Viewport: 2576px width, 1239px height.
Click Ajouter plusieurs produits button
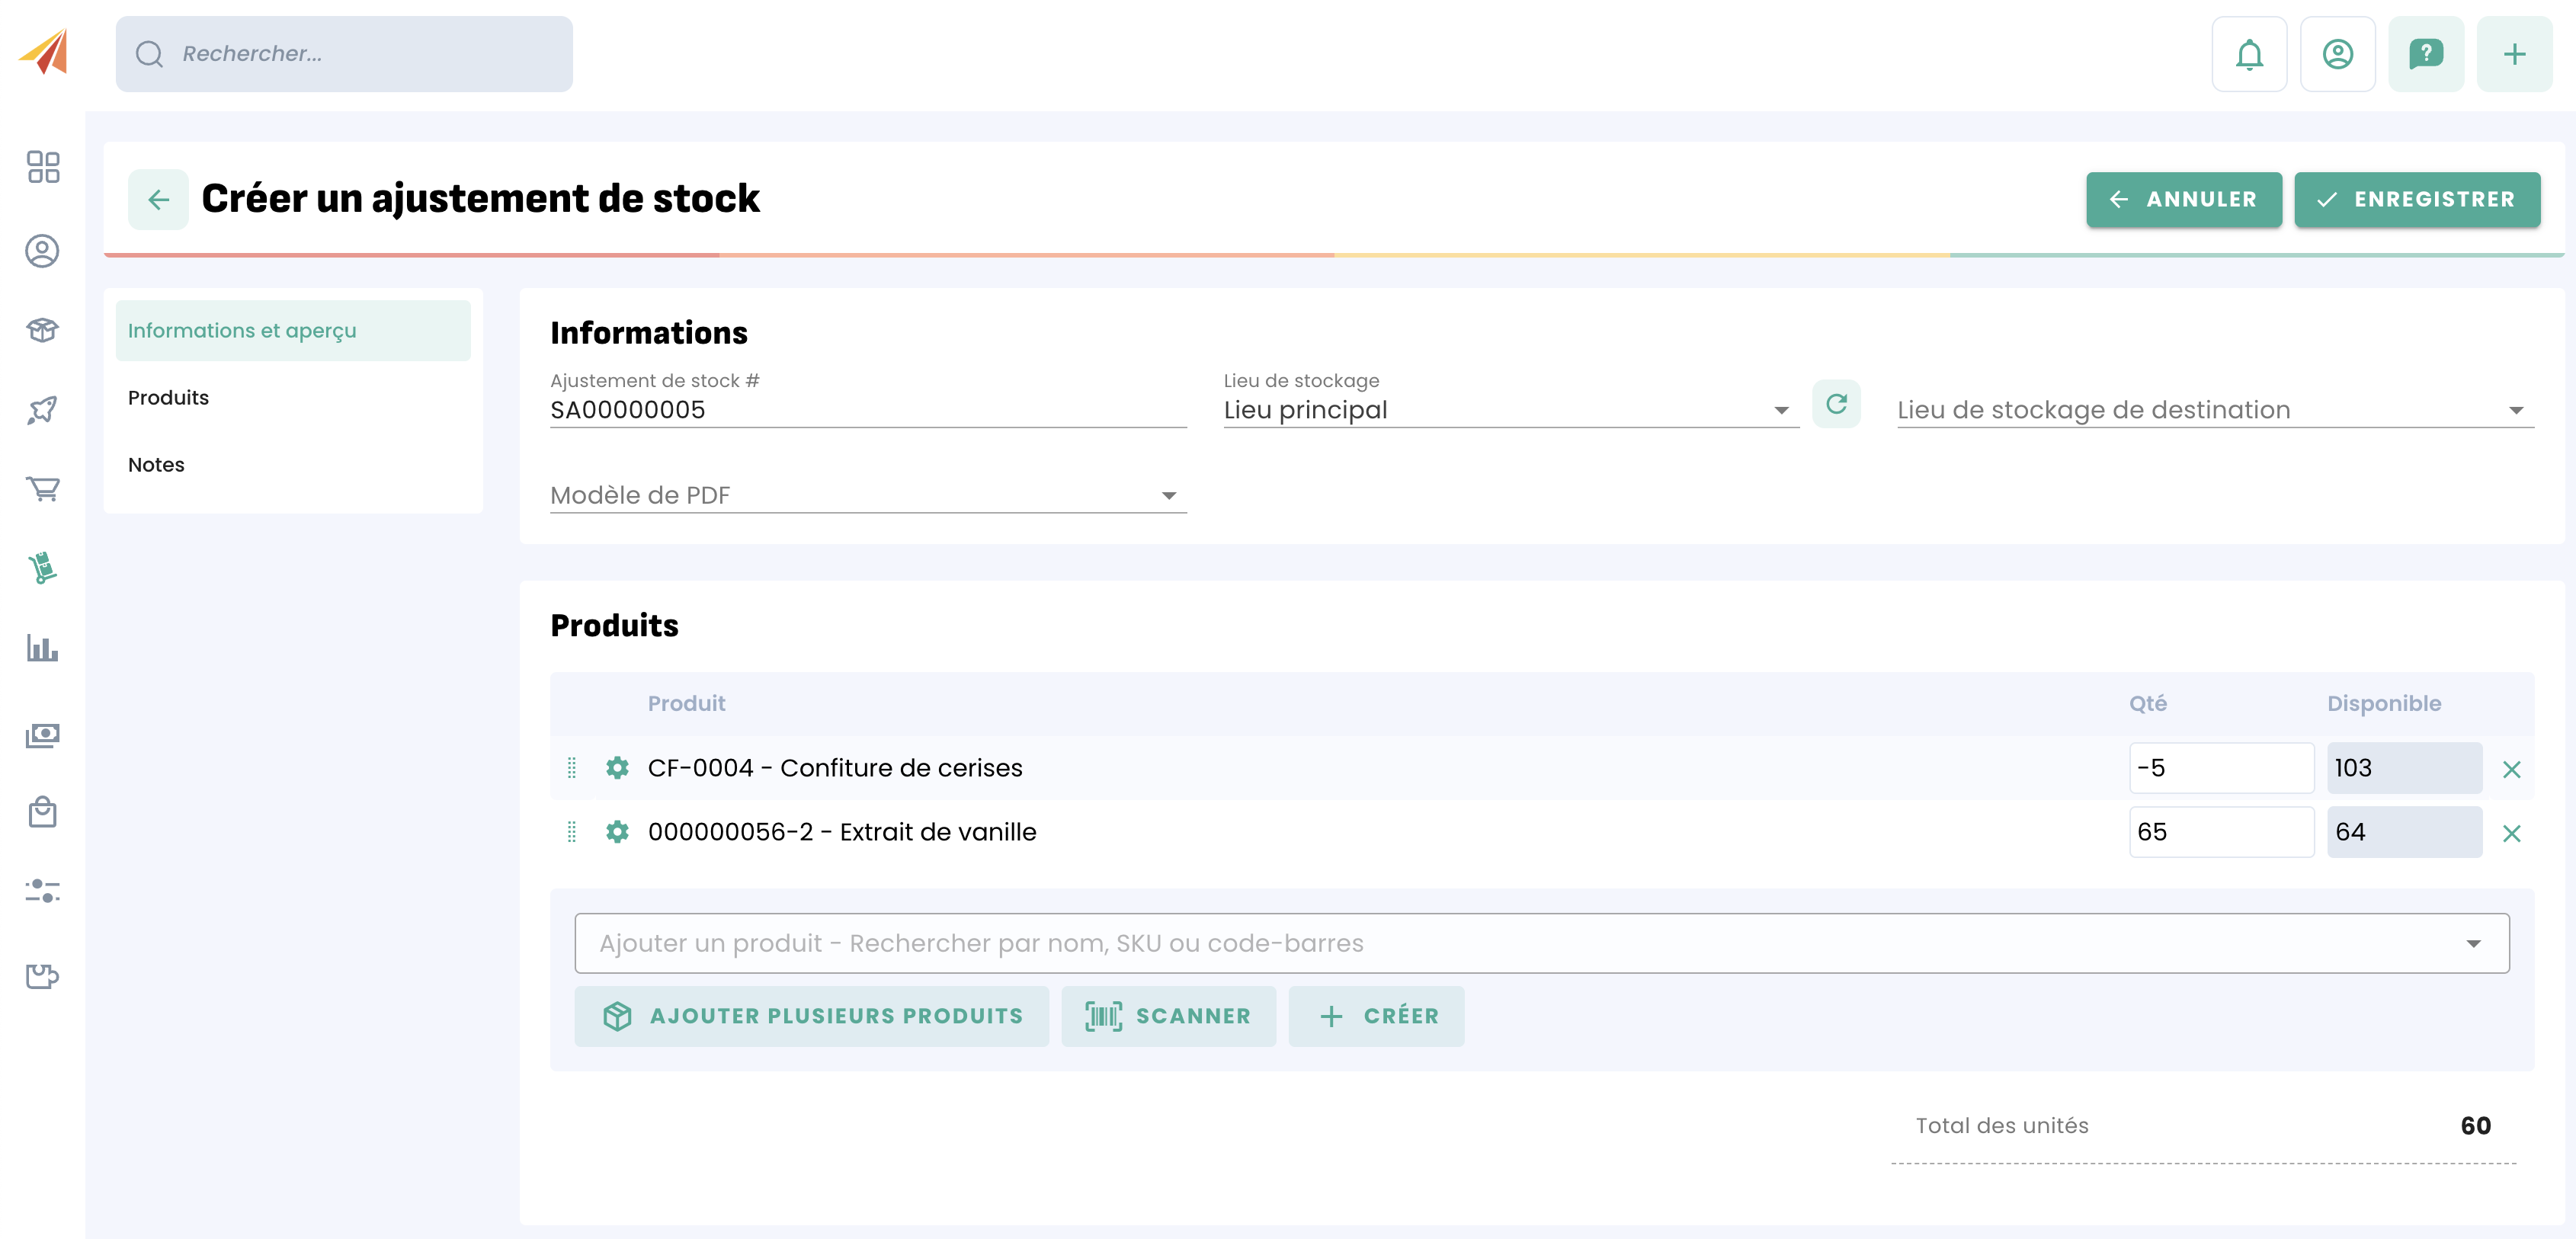pos(812,1016)
